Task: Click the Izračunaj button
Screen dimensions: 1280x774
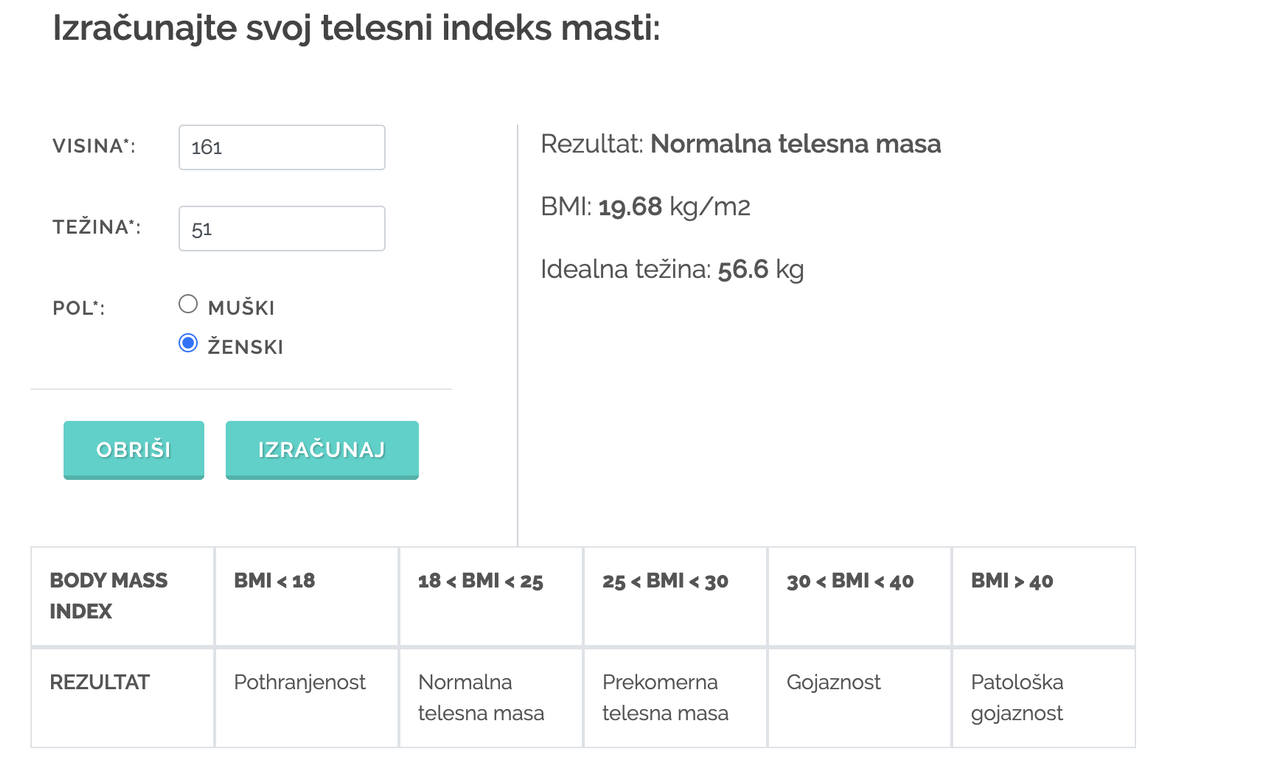Action: 321,450
